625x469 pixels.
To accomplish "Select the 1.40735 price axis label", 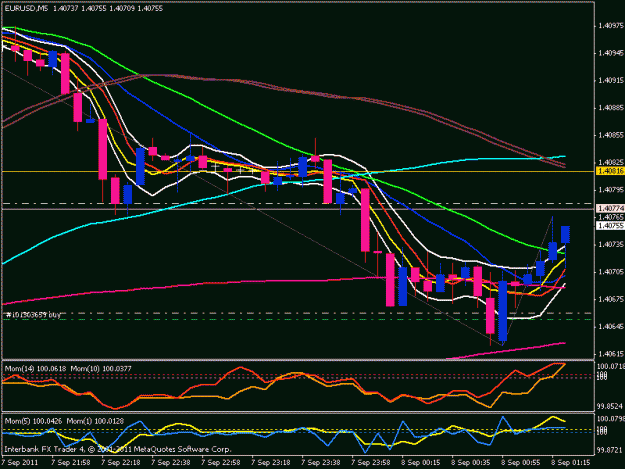I will click(x=611, y=245).
